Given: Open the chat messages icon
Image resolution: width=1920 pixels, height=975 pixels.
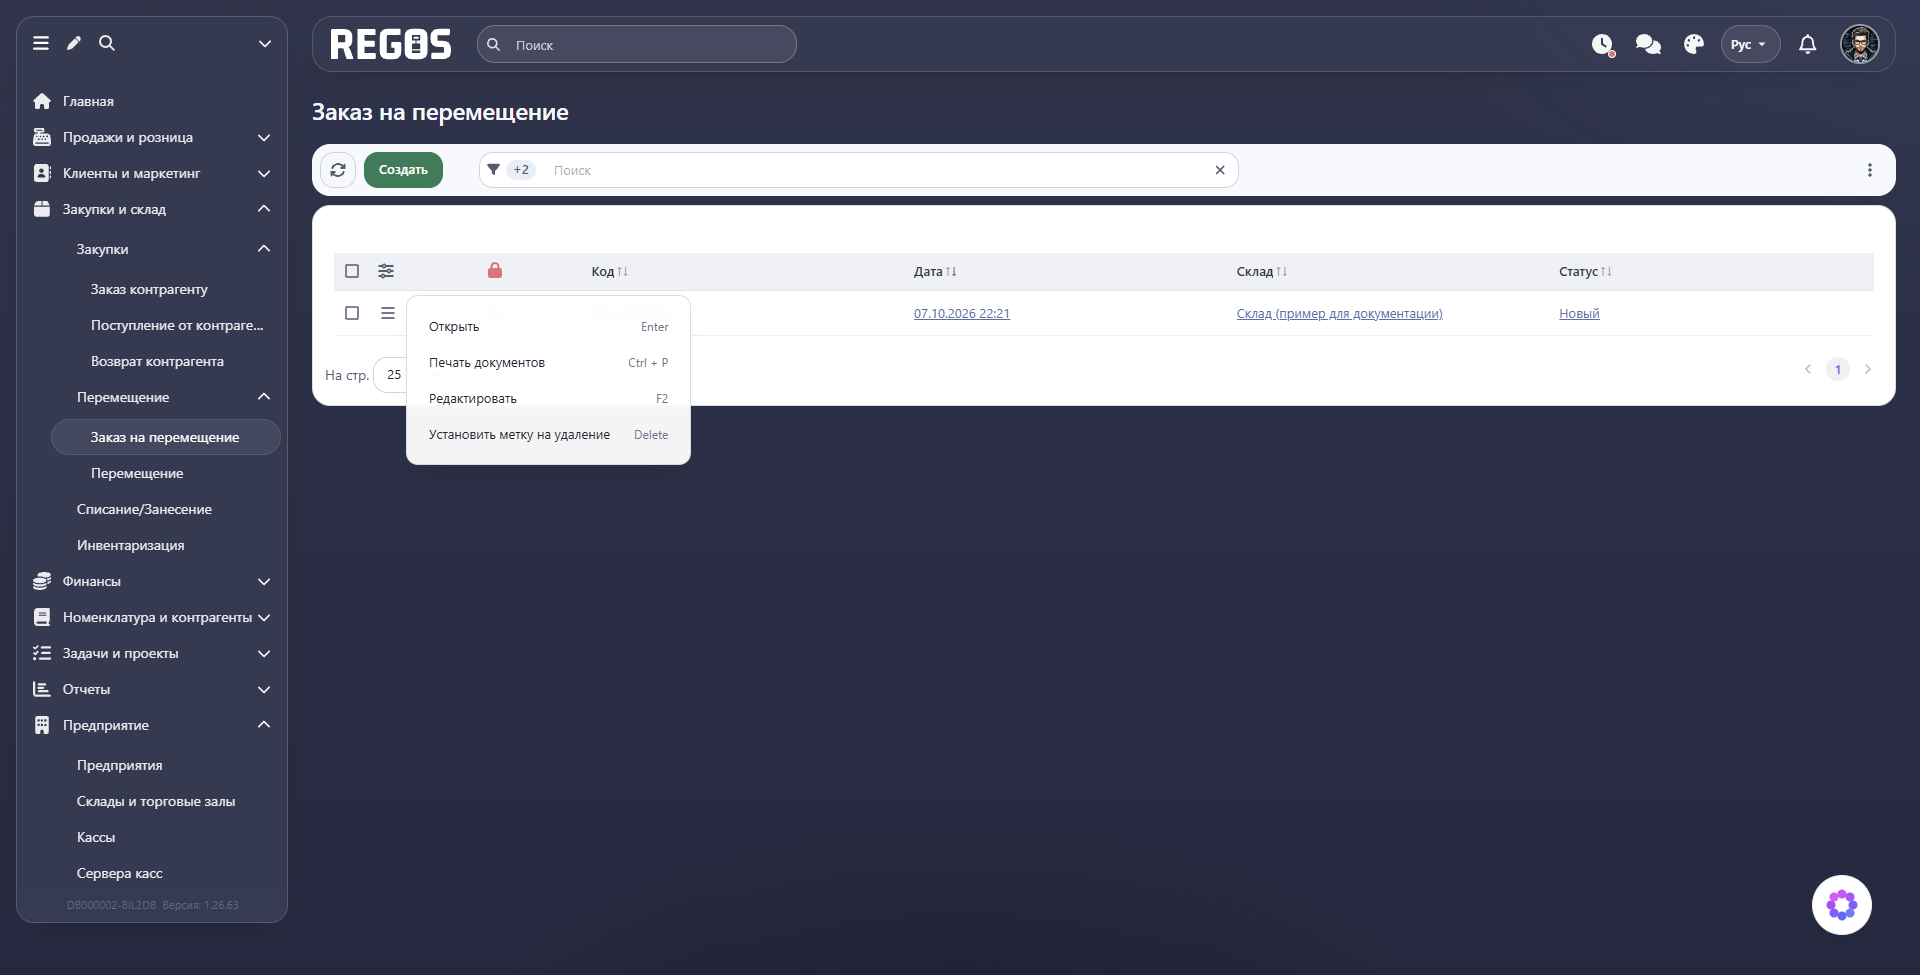Looking at the screenshot, I should (x=1648, y=45).
